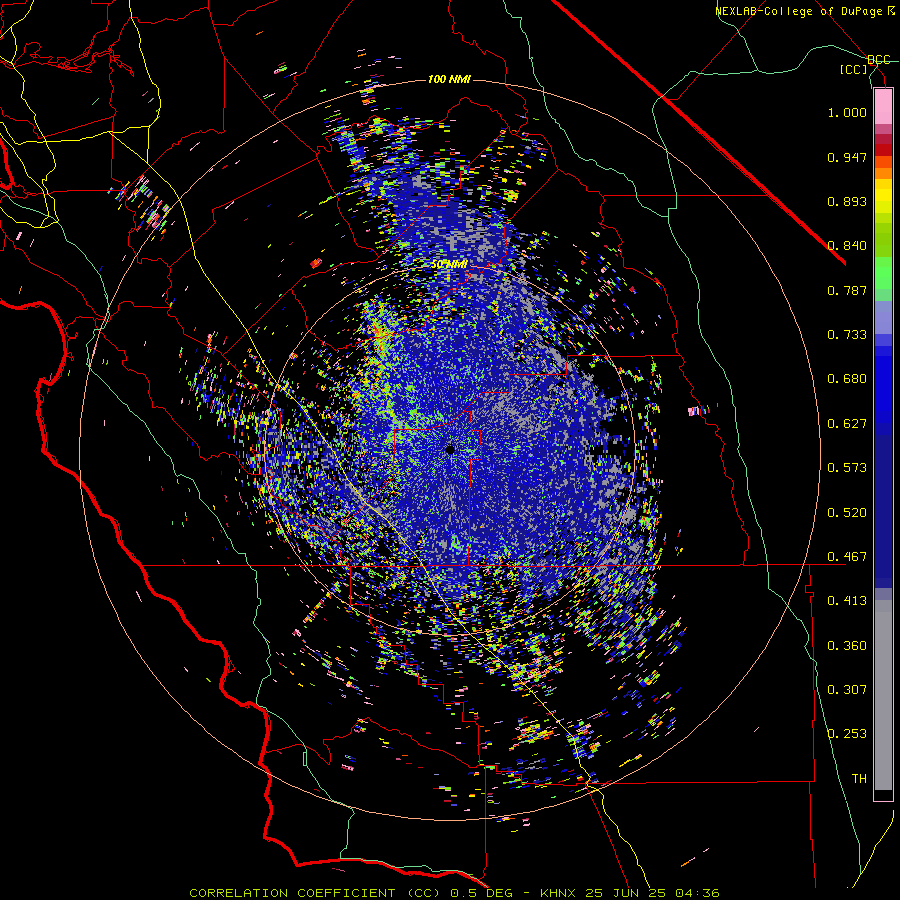Click the KHNX station ID in footer

(x=560, y=893)
